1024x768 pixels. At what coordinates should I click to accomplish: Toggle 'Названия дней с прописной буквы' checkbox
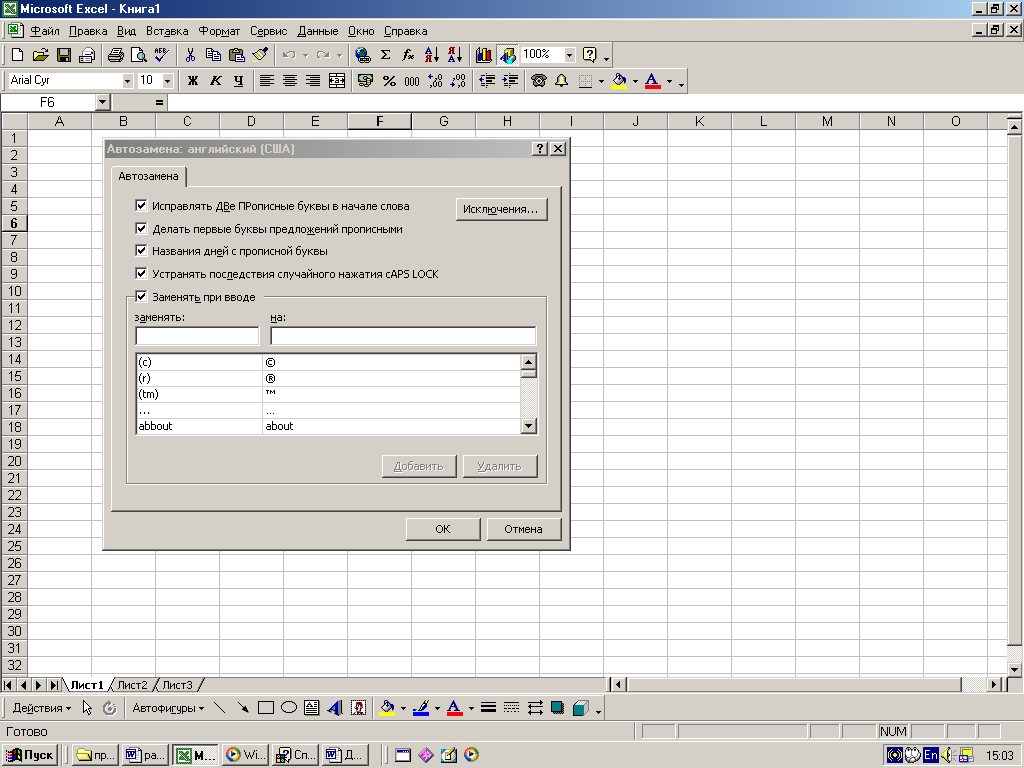coord(141,251)
